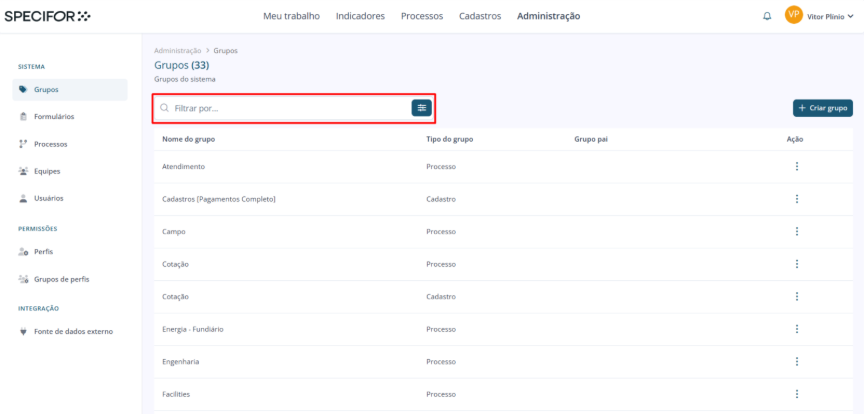The width and height of the screenshot is (864, 414).
Task: Open actions menu for Atendimento row
Action: coord(797,166)
